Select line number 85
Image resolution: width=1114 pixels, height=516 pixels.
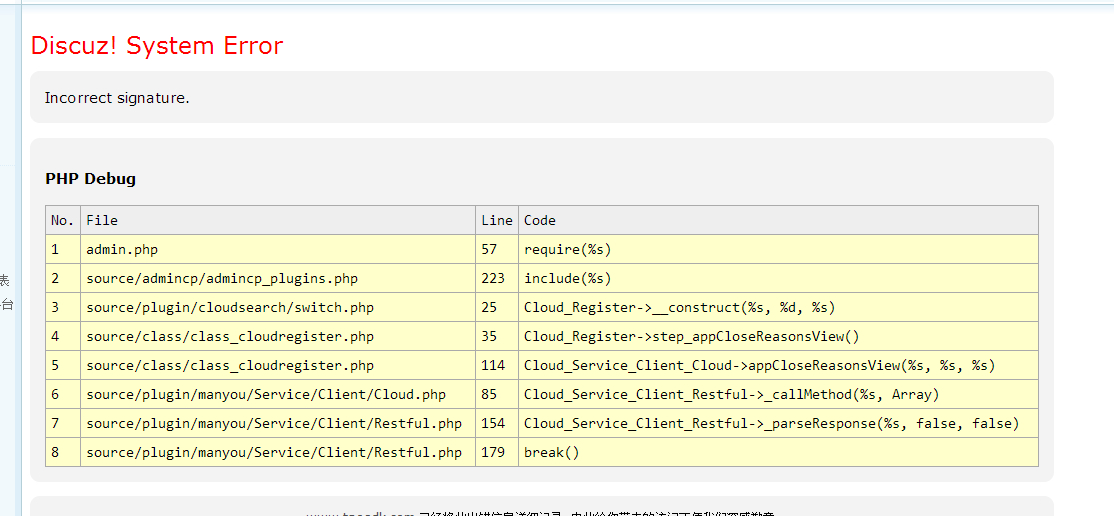[x=497, y=394]
